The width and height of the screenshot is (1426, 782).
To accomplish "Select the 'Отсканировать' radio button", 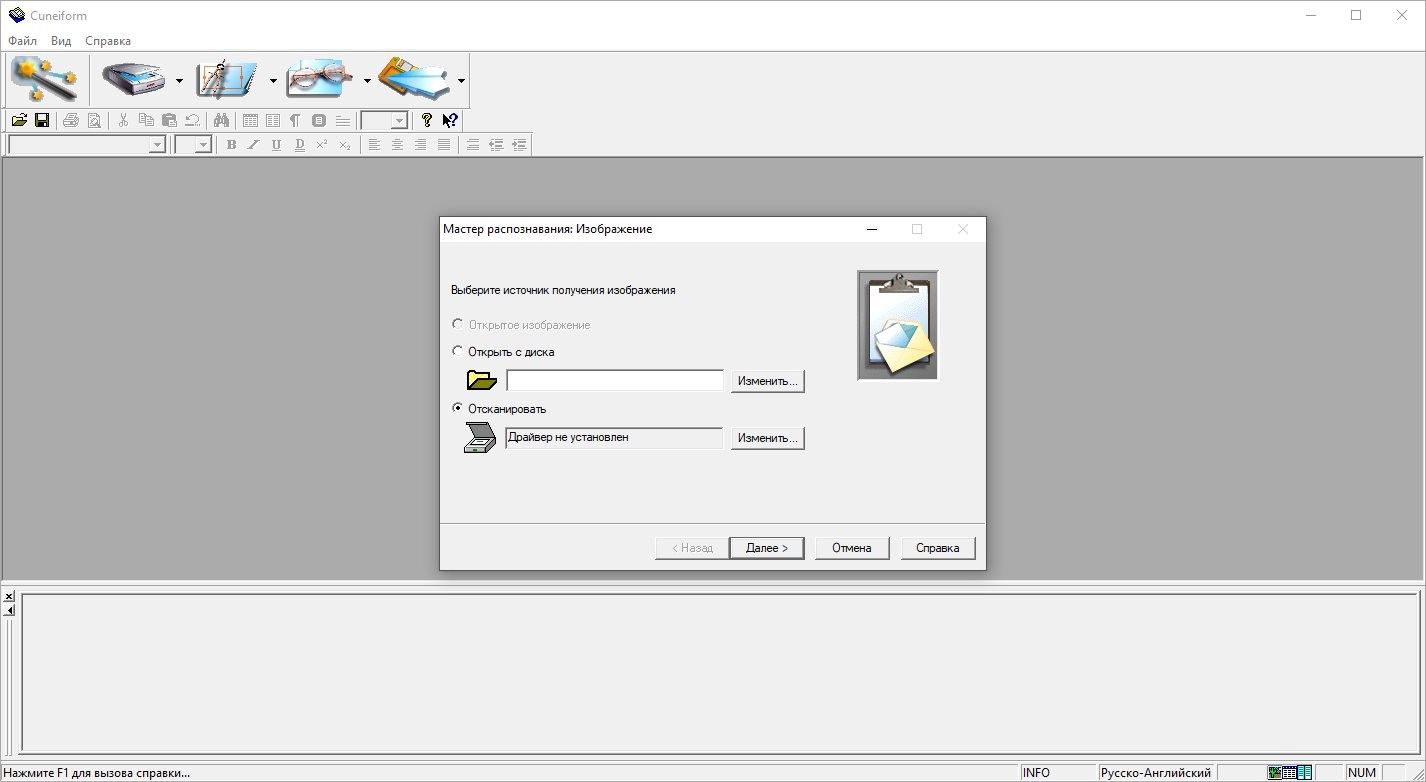I will (458, 408).
